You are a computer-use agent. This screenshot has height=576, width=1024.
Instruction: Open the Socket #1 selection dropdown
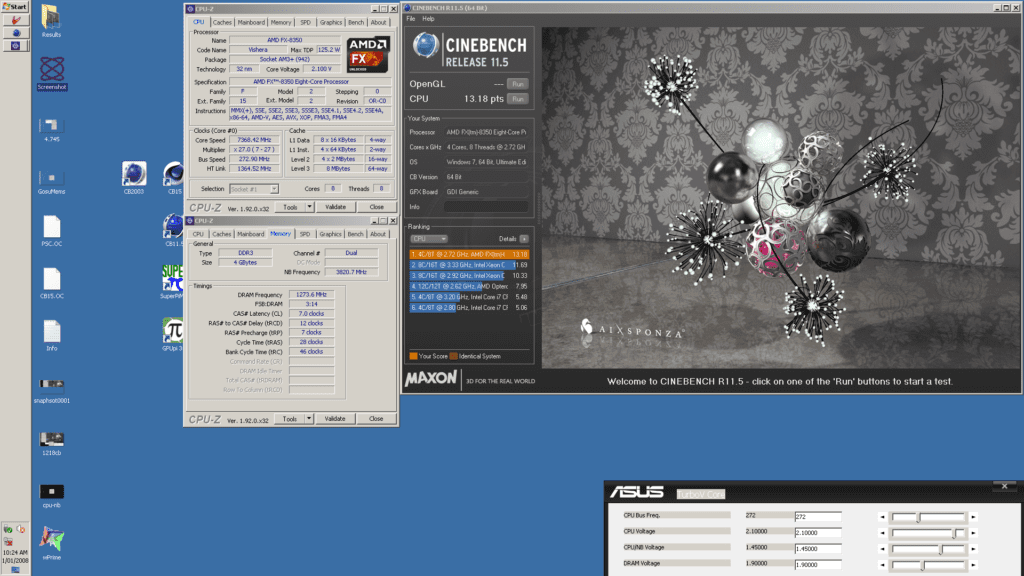click(254, 189)
